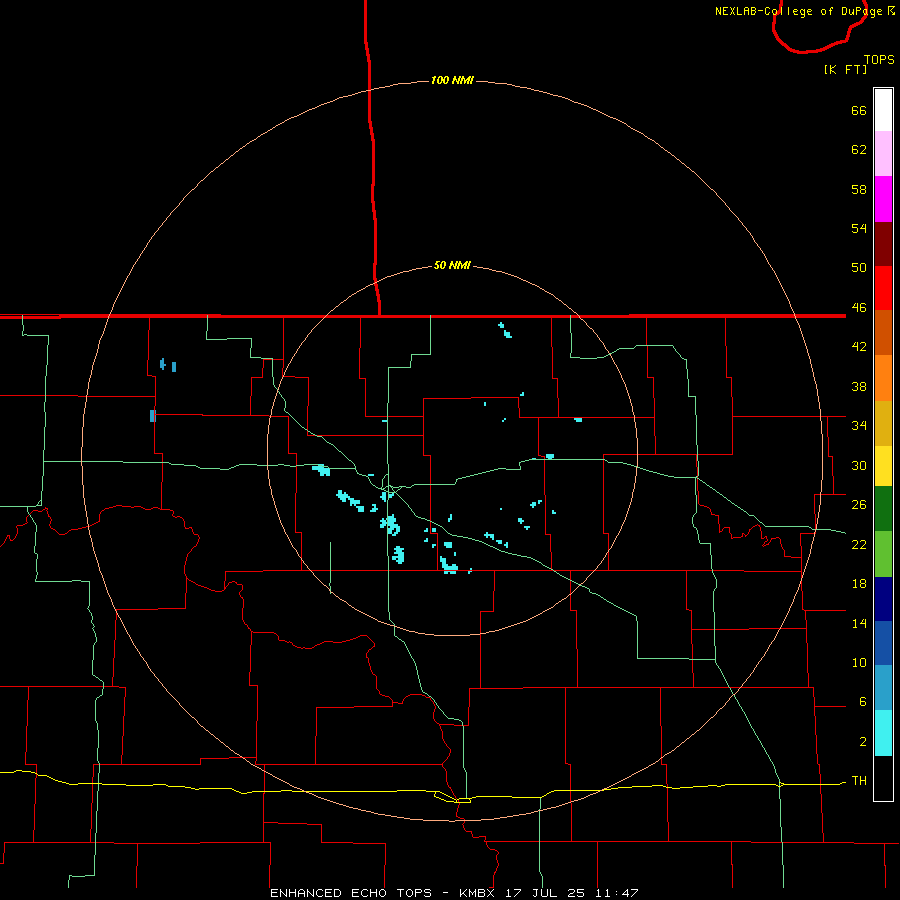Click the TH threshold label on the scale
The width and height of the screenshot is (900, 900).
(x=859, y=781)
